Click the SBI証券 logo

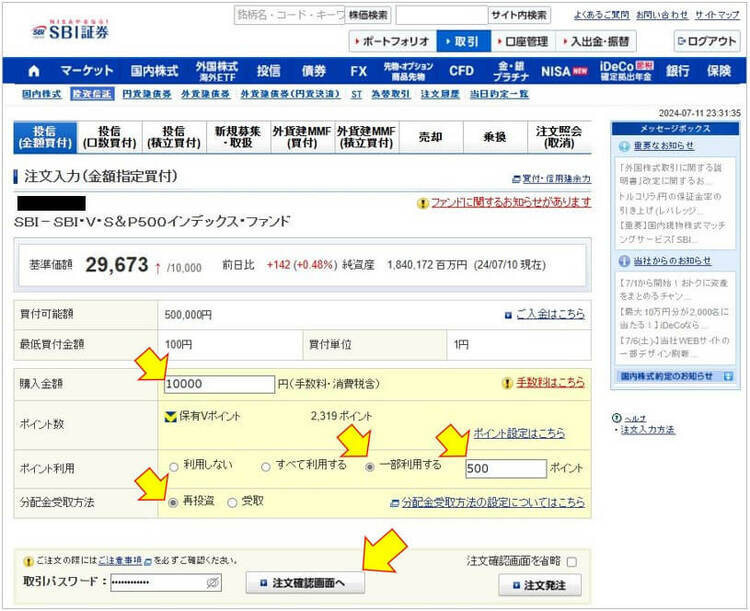(x=71, y=30)
